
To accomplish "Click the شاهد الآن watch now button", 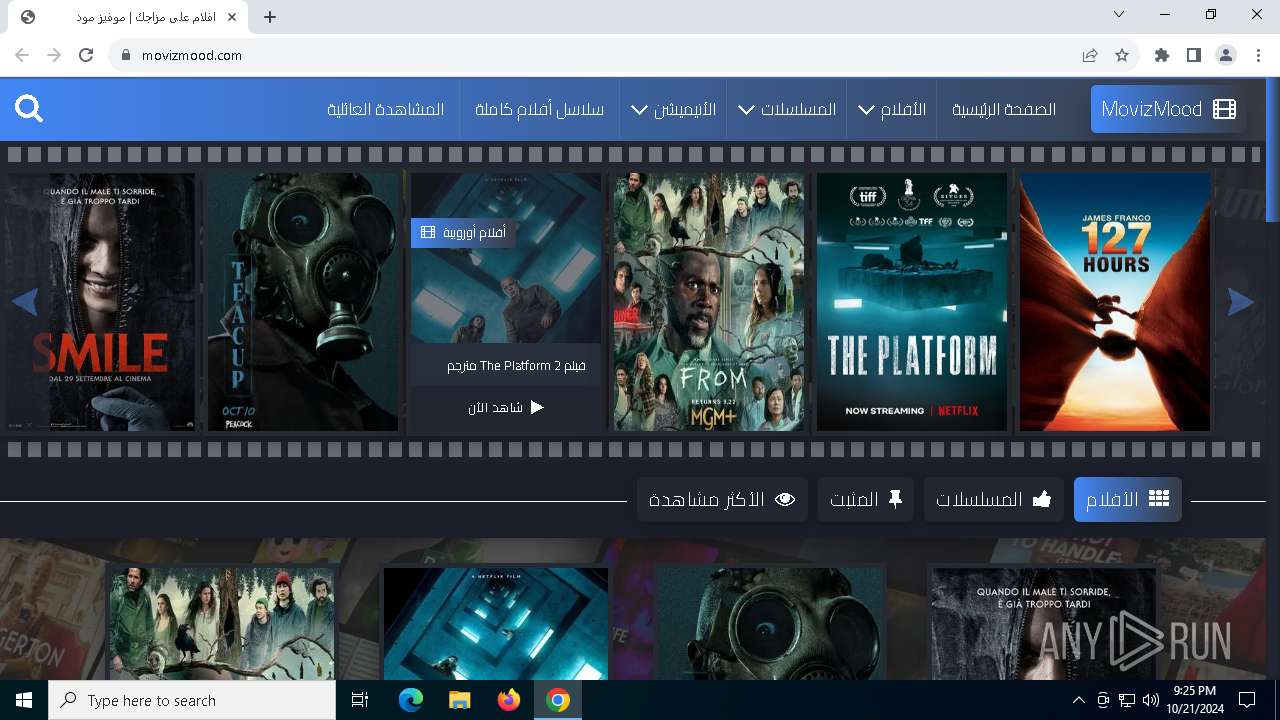I will click(x=506, y=407).
